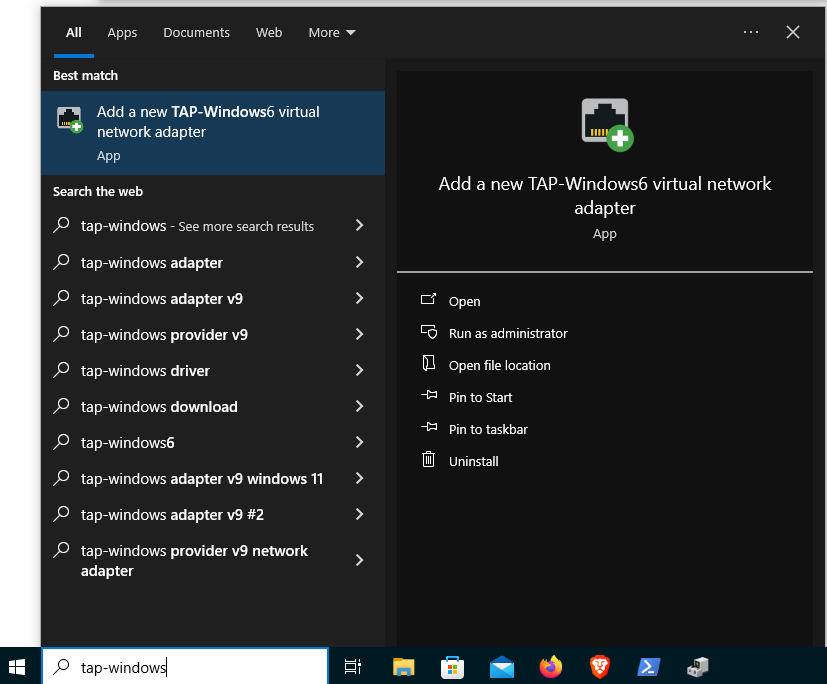Open PowerShell from the taskbar

tap(648, 666)
